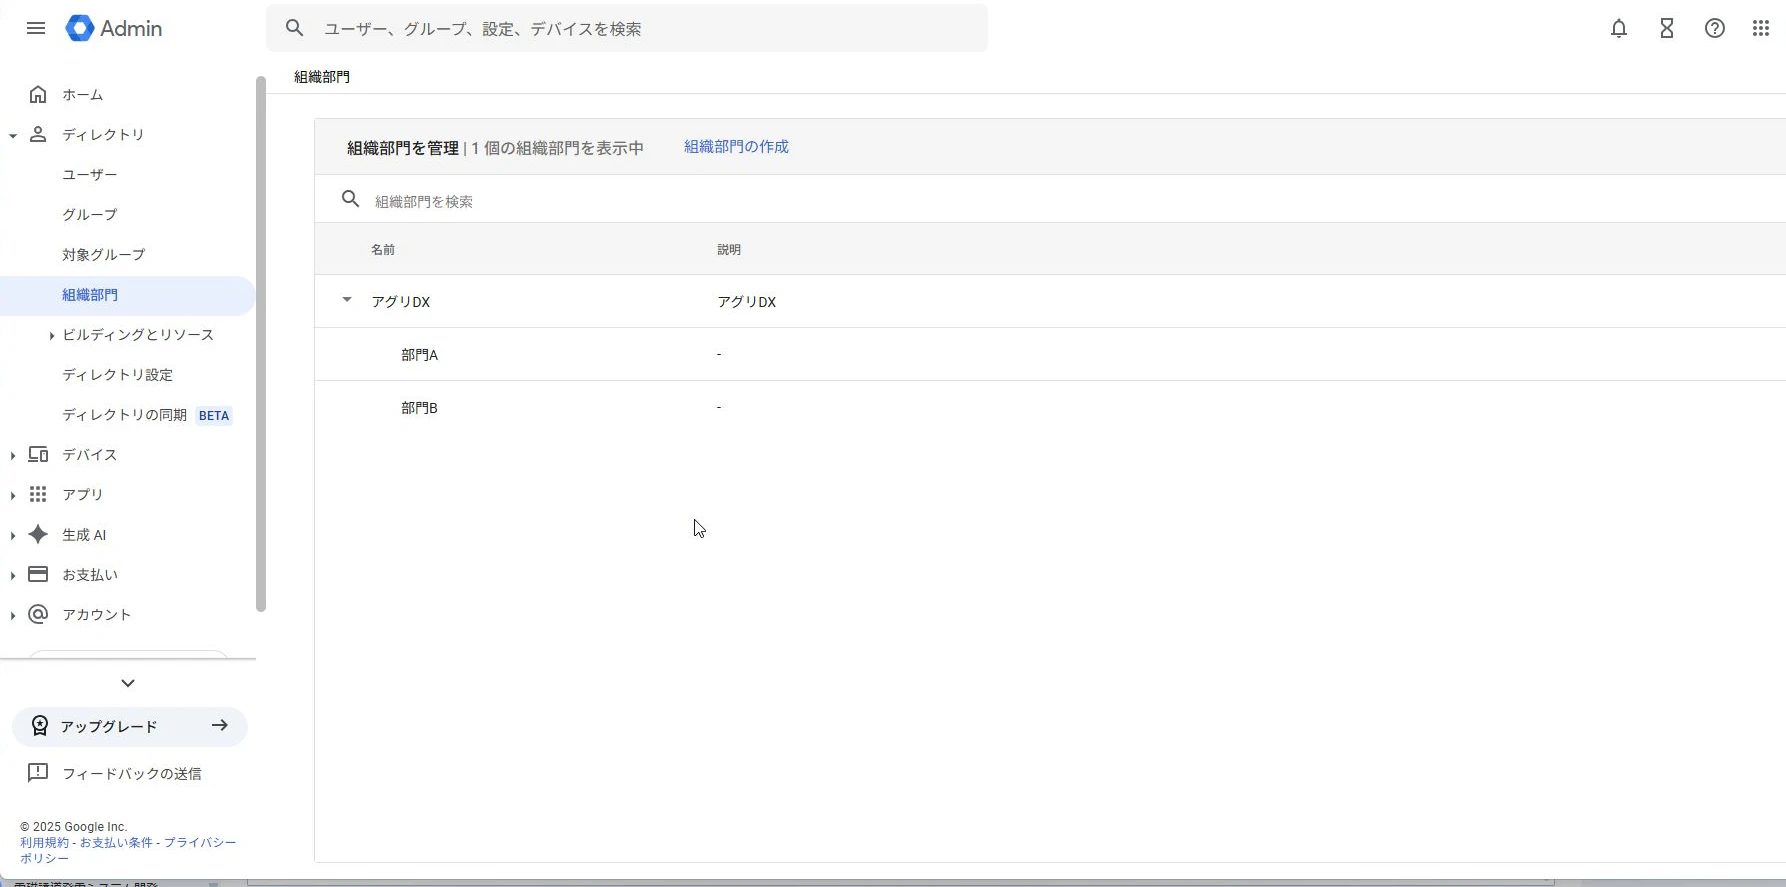The width and height of the screenshot is (1786, 887).
Task: Show more sidebar items with down chevron
Action: coord(128,683)
